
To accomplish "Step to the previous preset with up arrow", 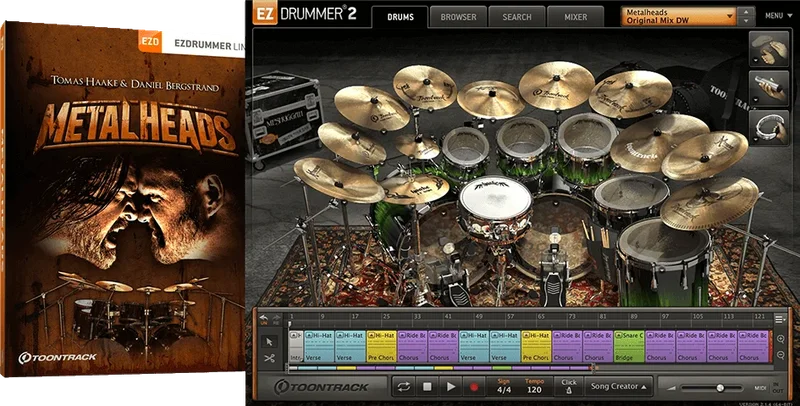I will tap(746, 12).
